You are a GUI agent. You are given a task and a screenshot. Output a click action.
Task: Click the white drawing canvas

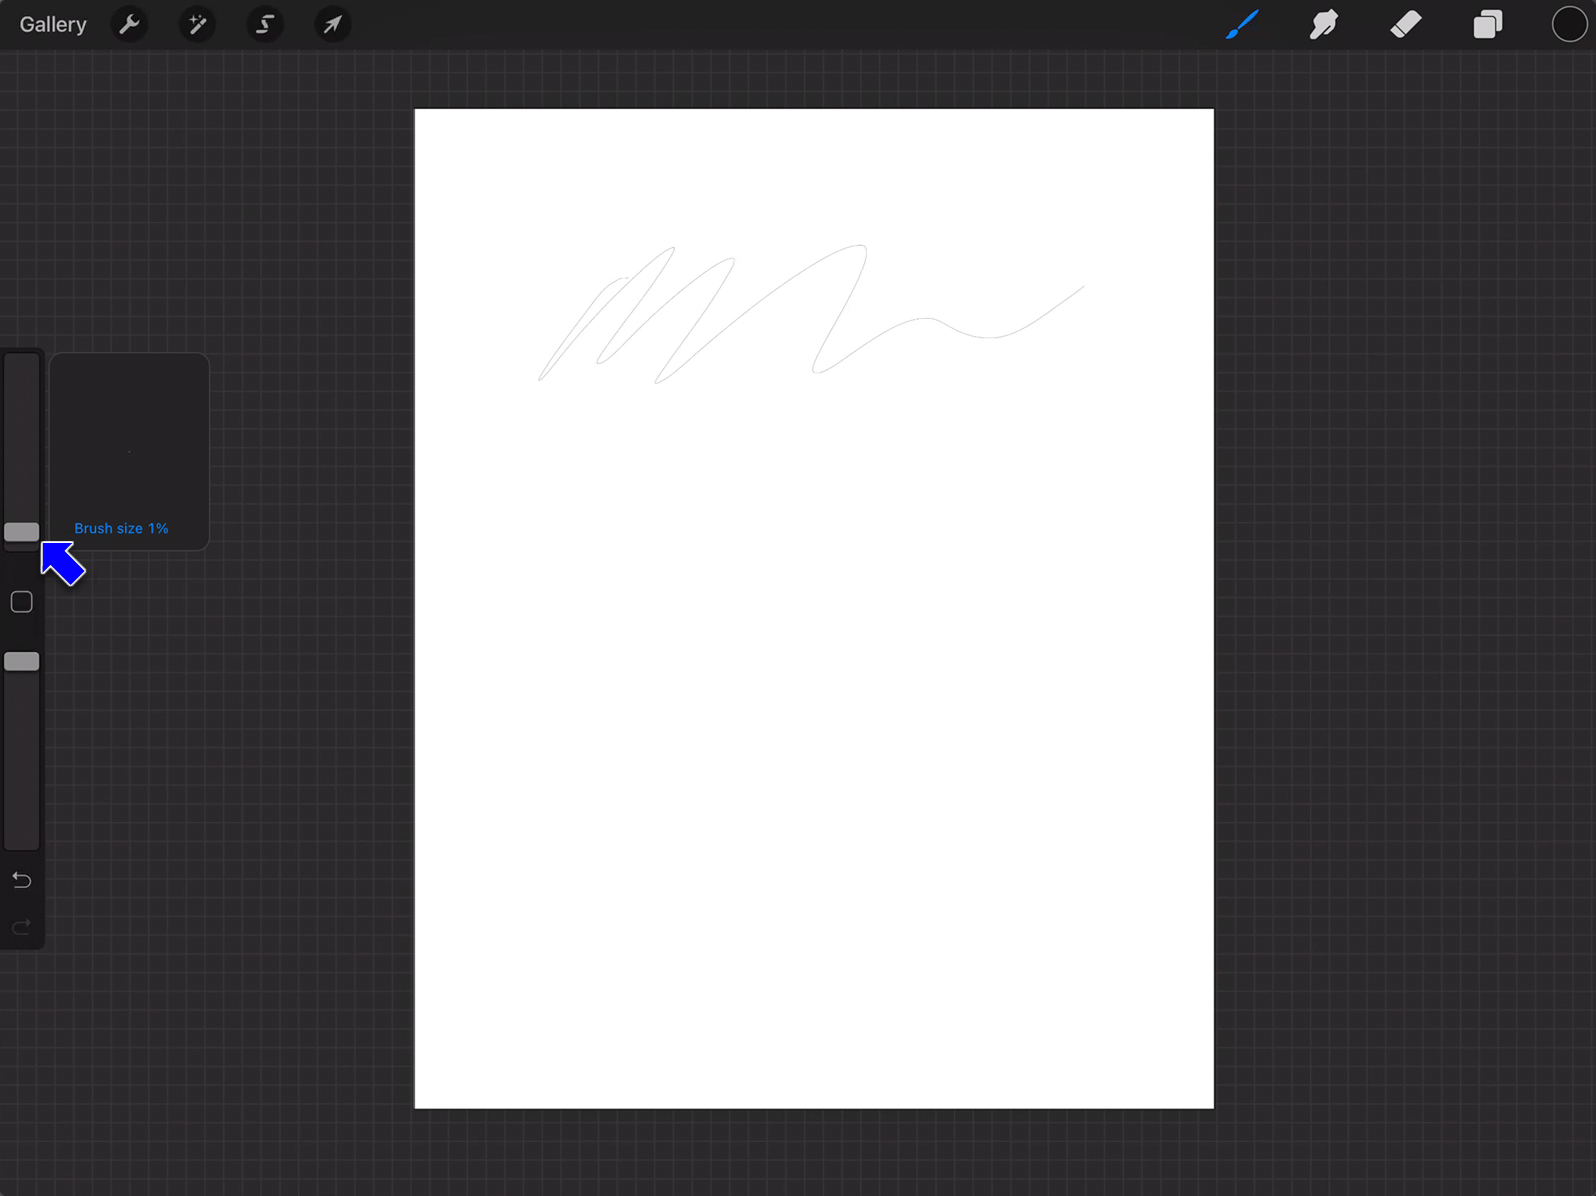click(x=814, y=608)
